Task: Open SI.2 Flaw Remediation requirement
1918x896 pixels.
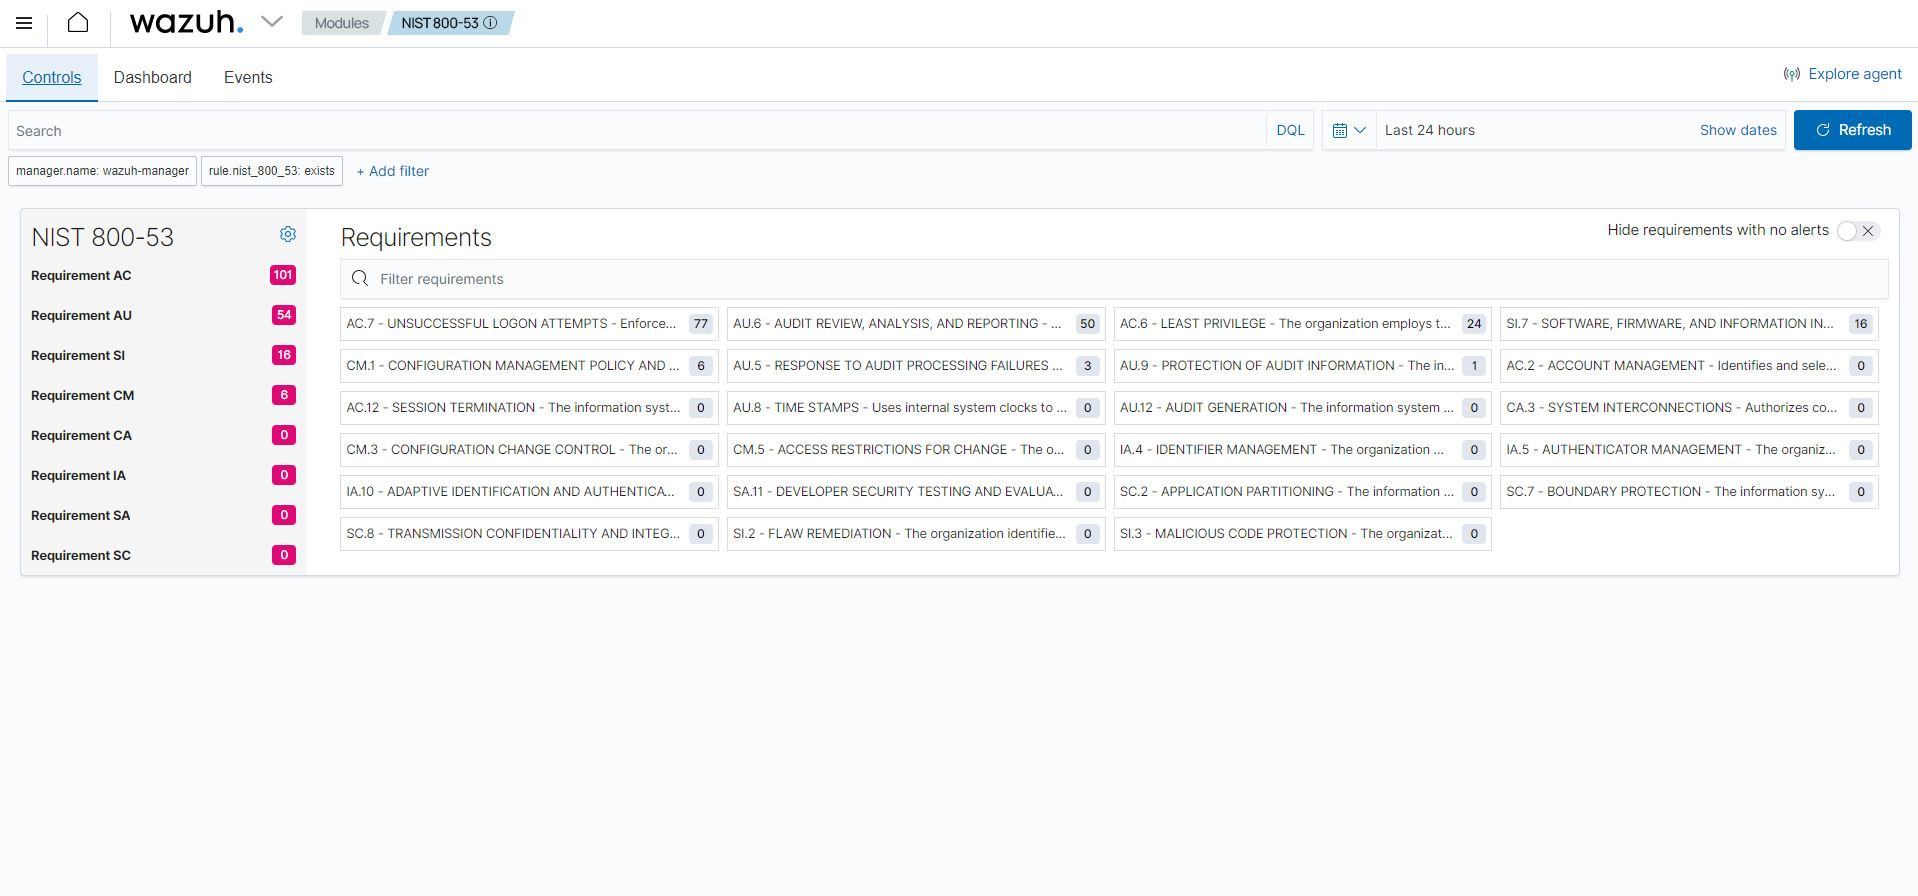Action: [916, 534]
